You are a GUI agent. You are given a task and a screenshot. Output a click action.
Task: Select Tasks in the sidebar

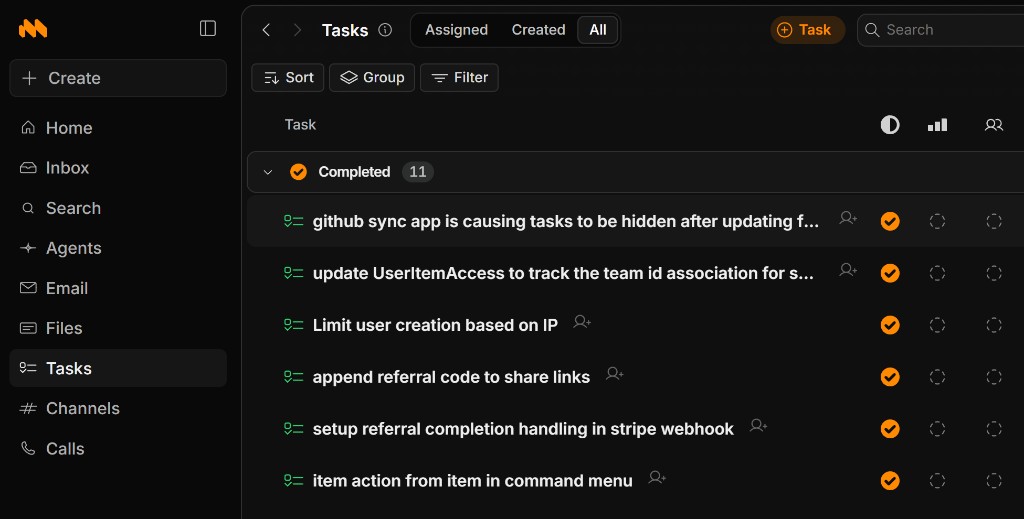point(118,368)
